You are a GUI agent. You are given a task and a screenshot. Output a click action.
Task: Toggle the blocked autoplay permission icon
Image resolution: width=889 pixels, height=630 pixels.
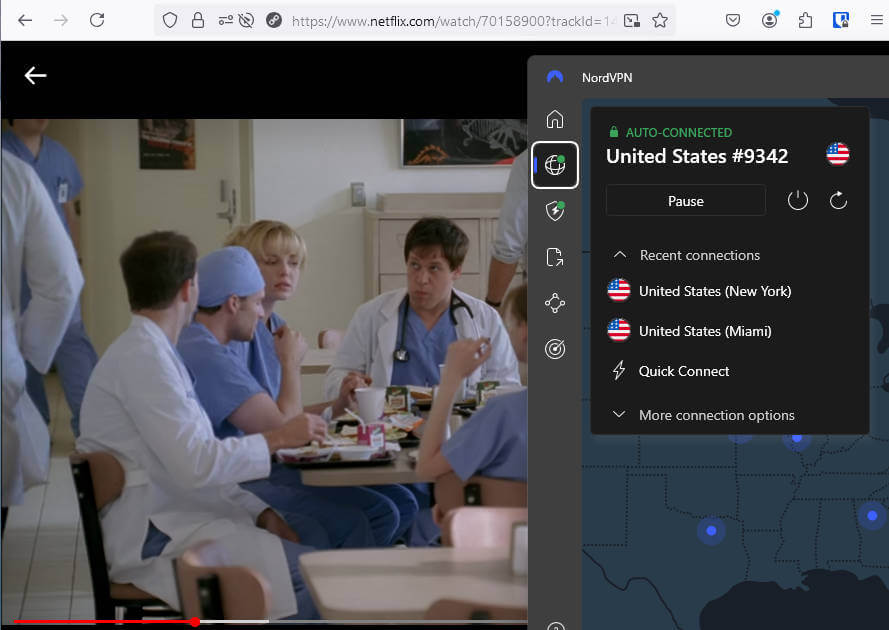(x=247, y=20)
